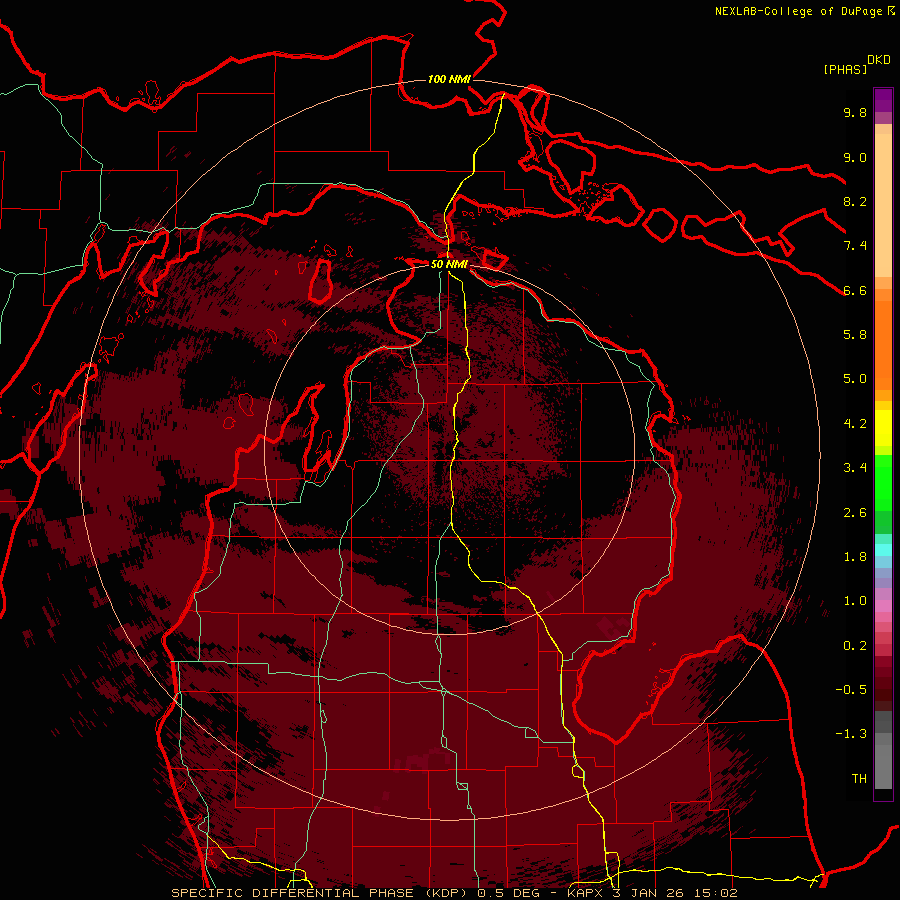
Task: Click the 6.6 scale value
Action: click(855, 290)
